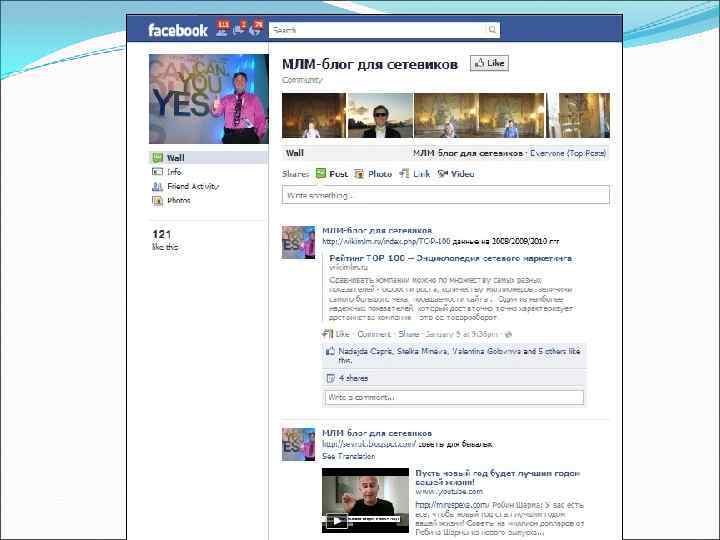Image resolution: width=720 pixels, height=540 pixels.
Task: Click the Post share icon
Action: [321, 174]
